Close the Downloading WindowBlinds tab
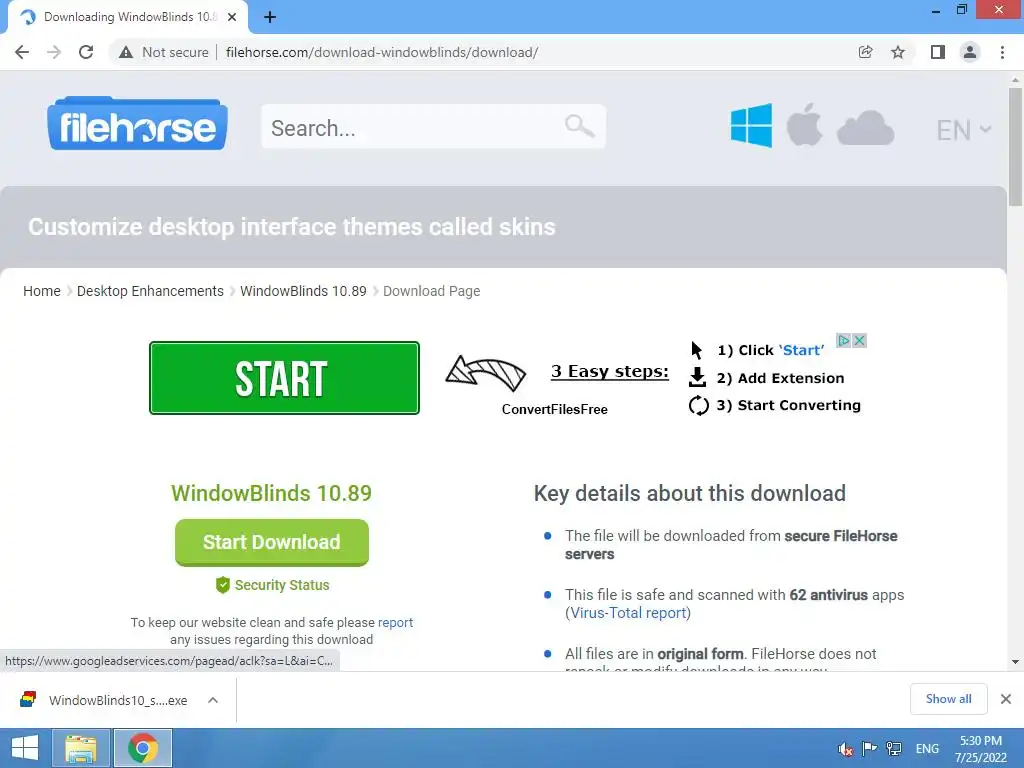This screenshot has width=1024, height=768. [x=232, y=17]
